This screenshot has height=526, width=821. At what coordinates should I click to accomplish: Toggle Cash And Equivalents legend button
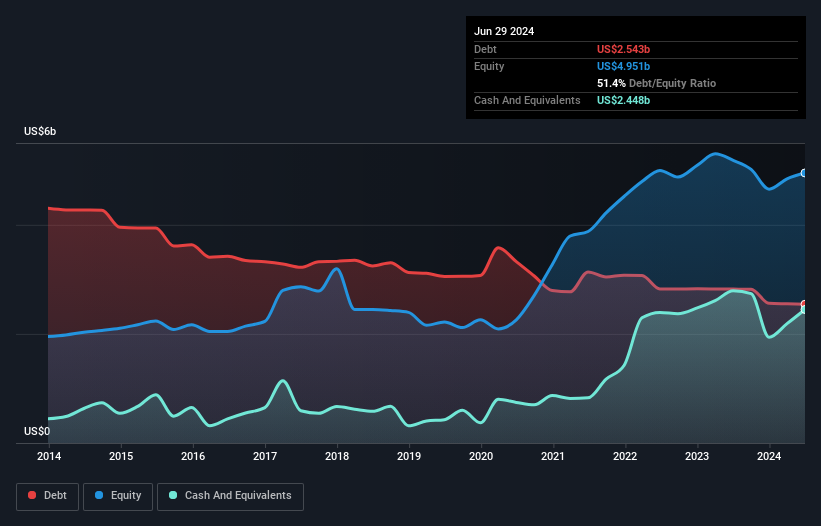coord(230,496)
